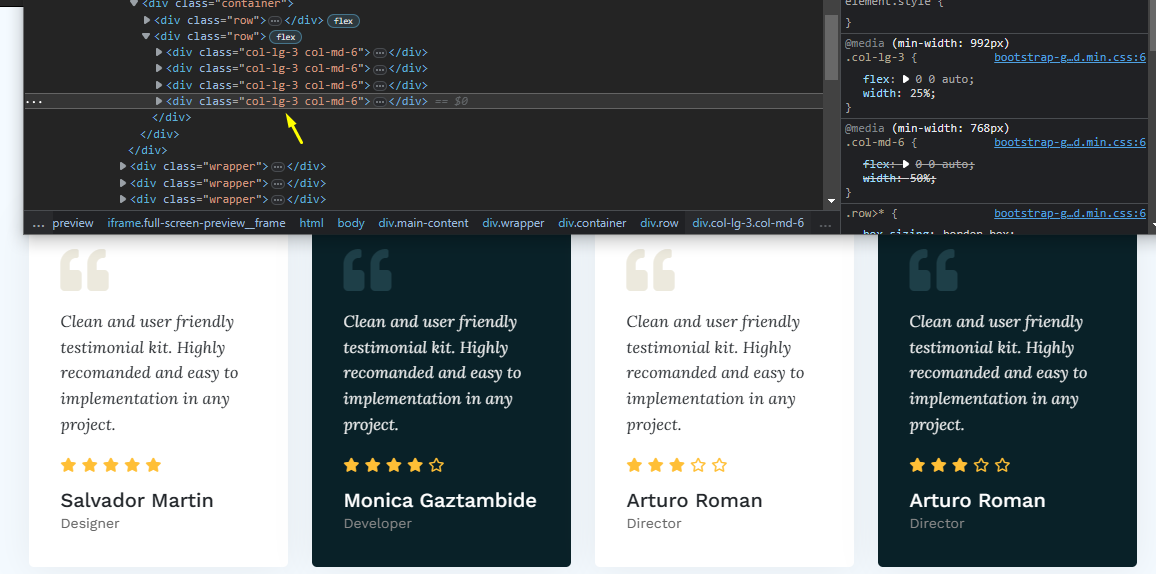This screenshot has width=1156, height=574.
Task: Collapse the expanded div class="row" node
Action: (x=147, y=36)
